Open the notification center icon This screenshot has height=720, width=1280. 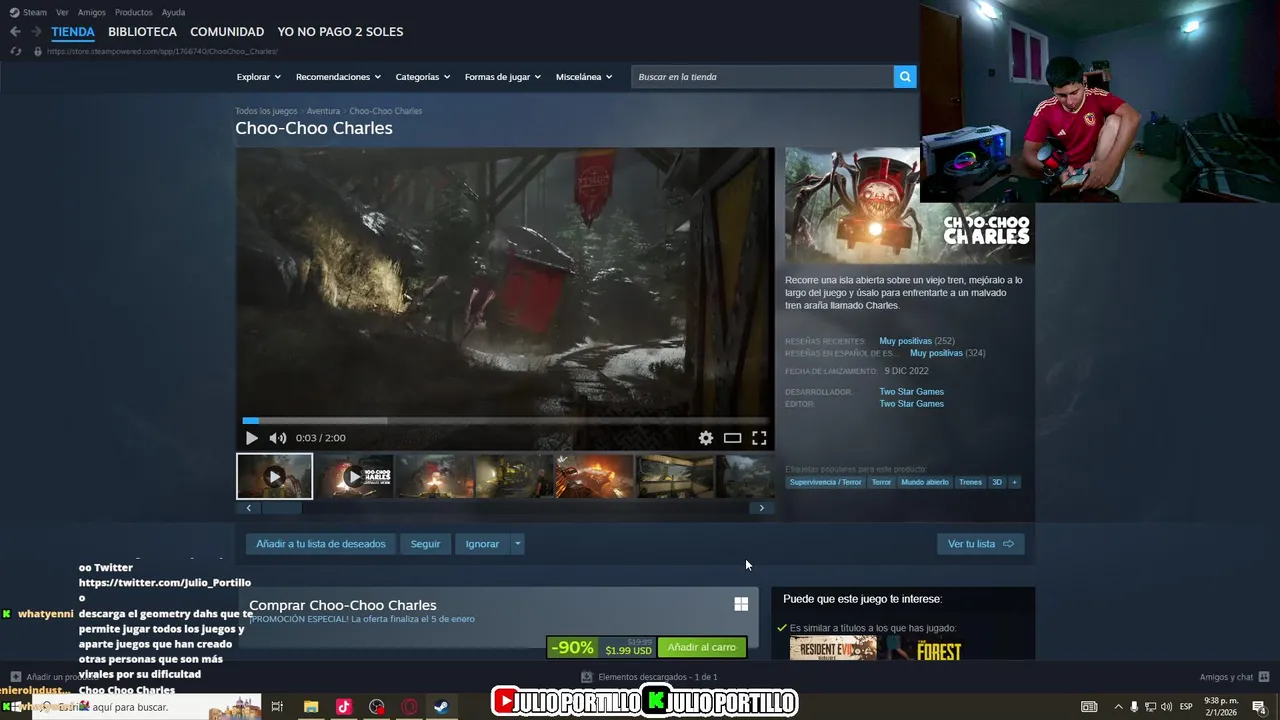pos(1259,707)
